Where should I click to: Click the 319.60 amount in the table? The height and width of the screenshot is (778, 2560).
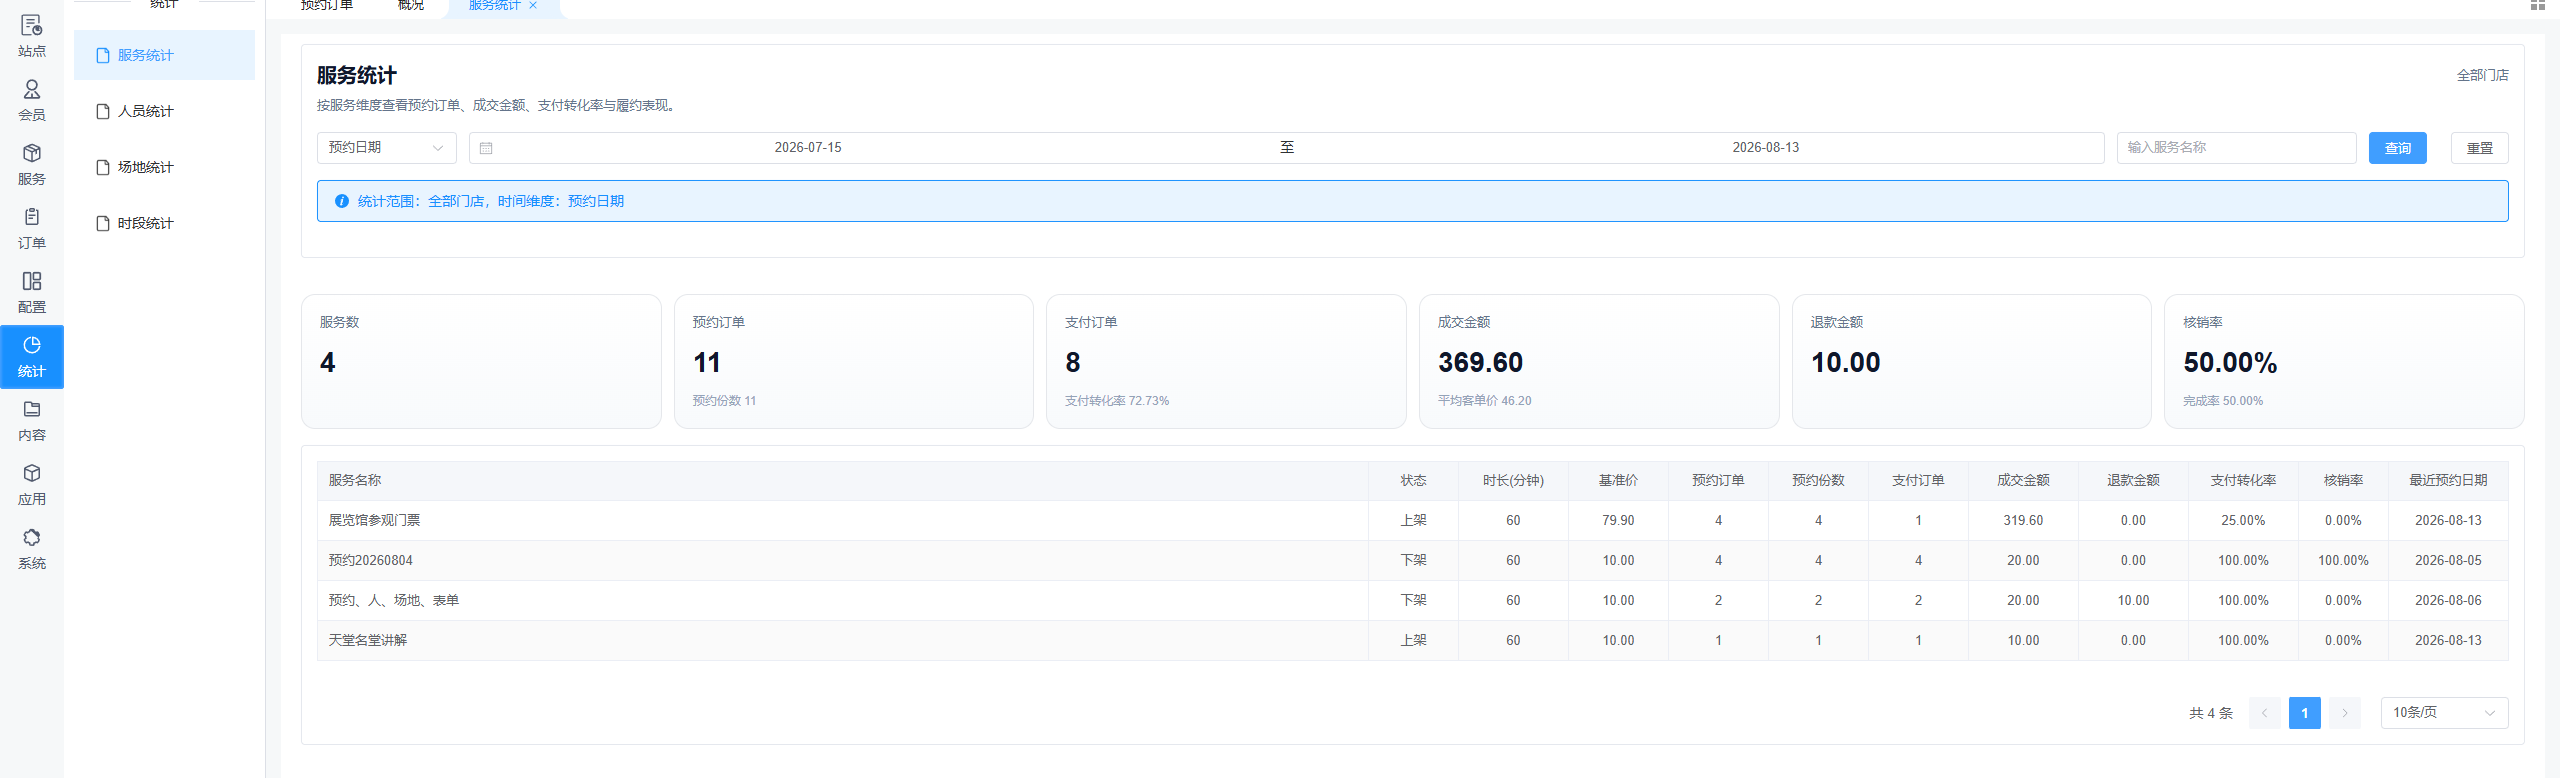point(2023,521)
